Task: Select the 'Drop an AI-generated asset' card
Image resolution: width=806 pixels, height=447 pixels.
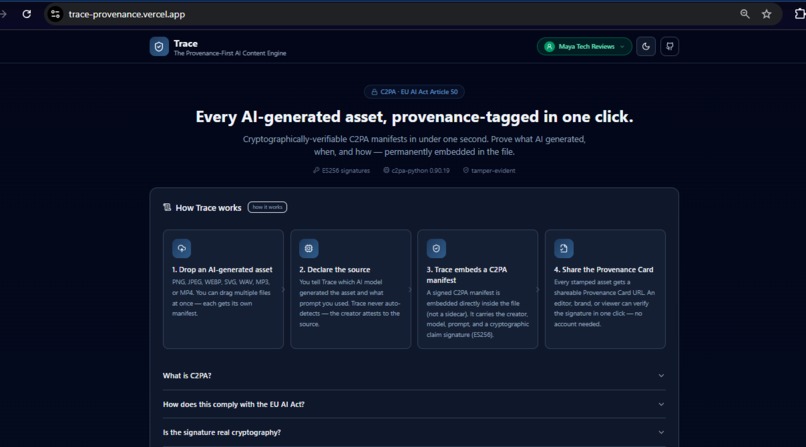Action: (223, 289)
